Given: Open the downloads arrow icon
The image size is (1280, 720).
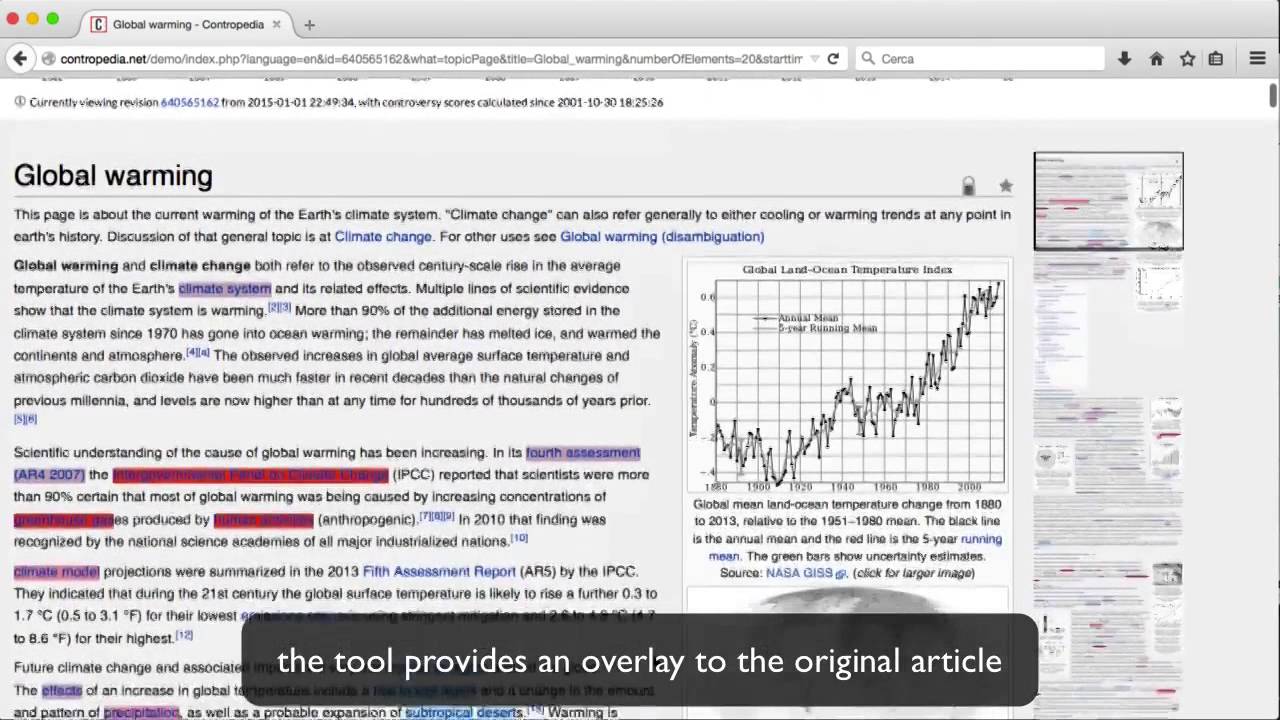Looking at the screenshot, I should [x=1124, y=59].
